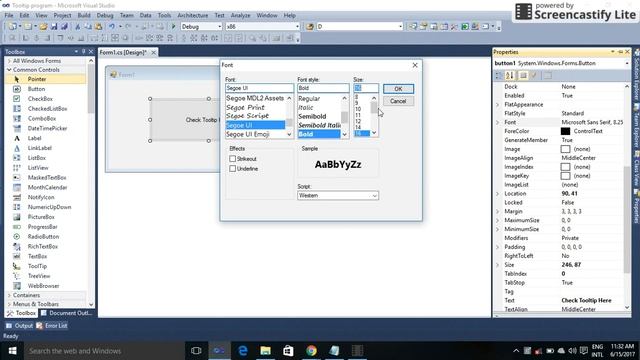Pick the CheckedListBox toolbox item
The height and width of the screenshot is (360, 640).
[47, 109]
